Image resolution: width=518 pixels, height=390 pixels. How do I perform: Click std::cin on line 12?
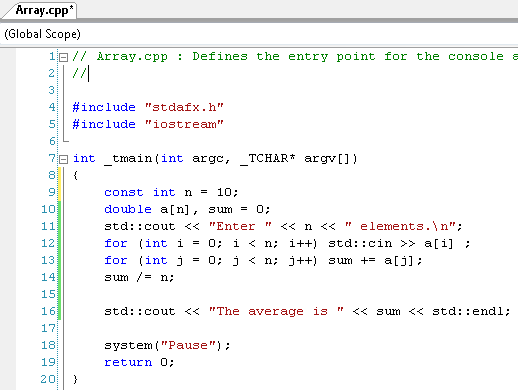360,243
